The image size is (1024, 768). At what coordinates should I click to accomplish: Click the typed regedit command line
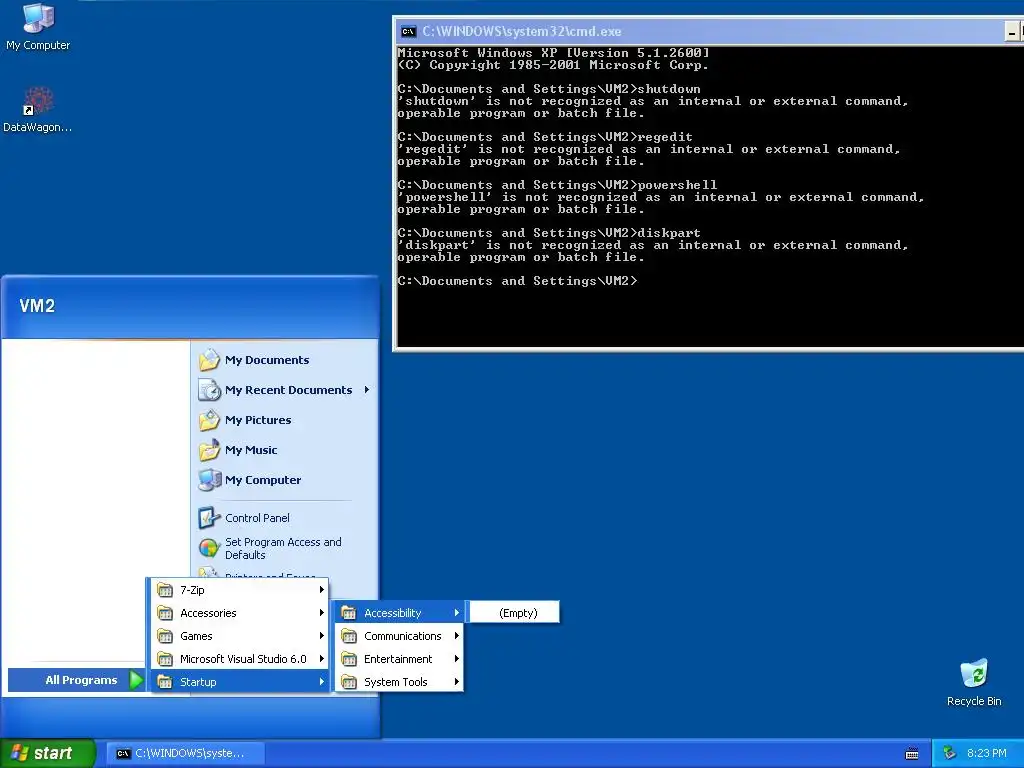[x=545, y=137]
